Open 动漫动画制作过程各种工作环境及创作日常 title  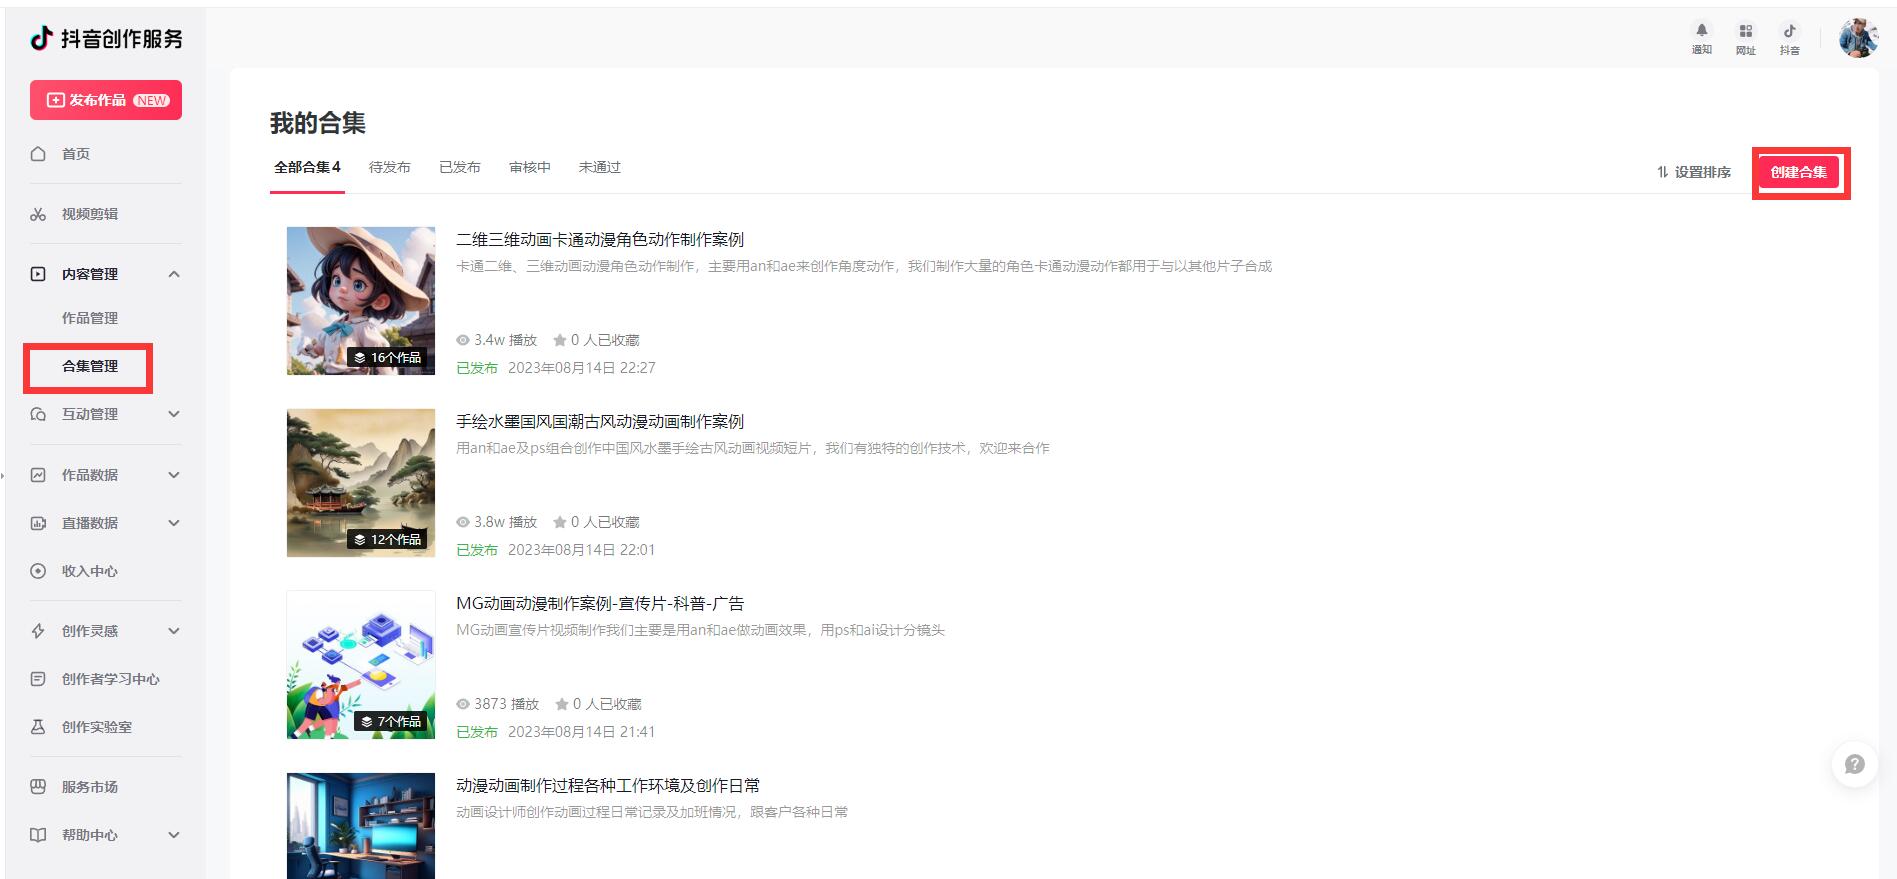click(608, 786)
